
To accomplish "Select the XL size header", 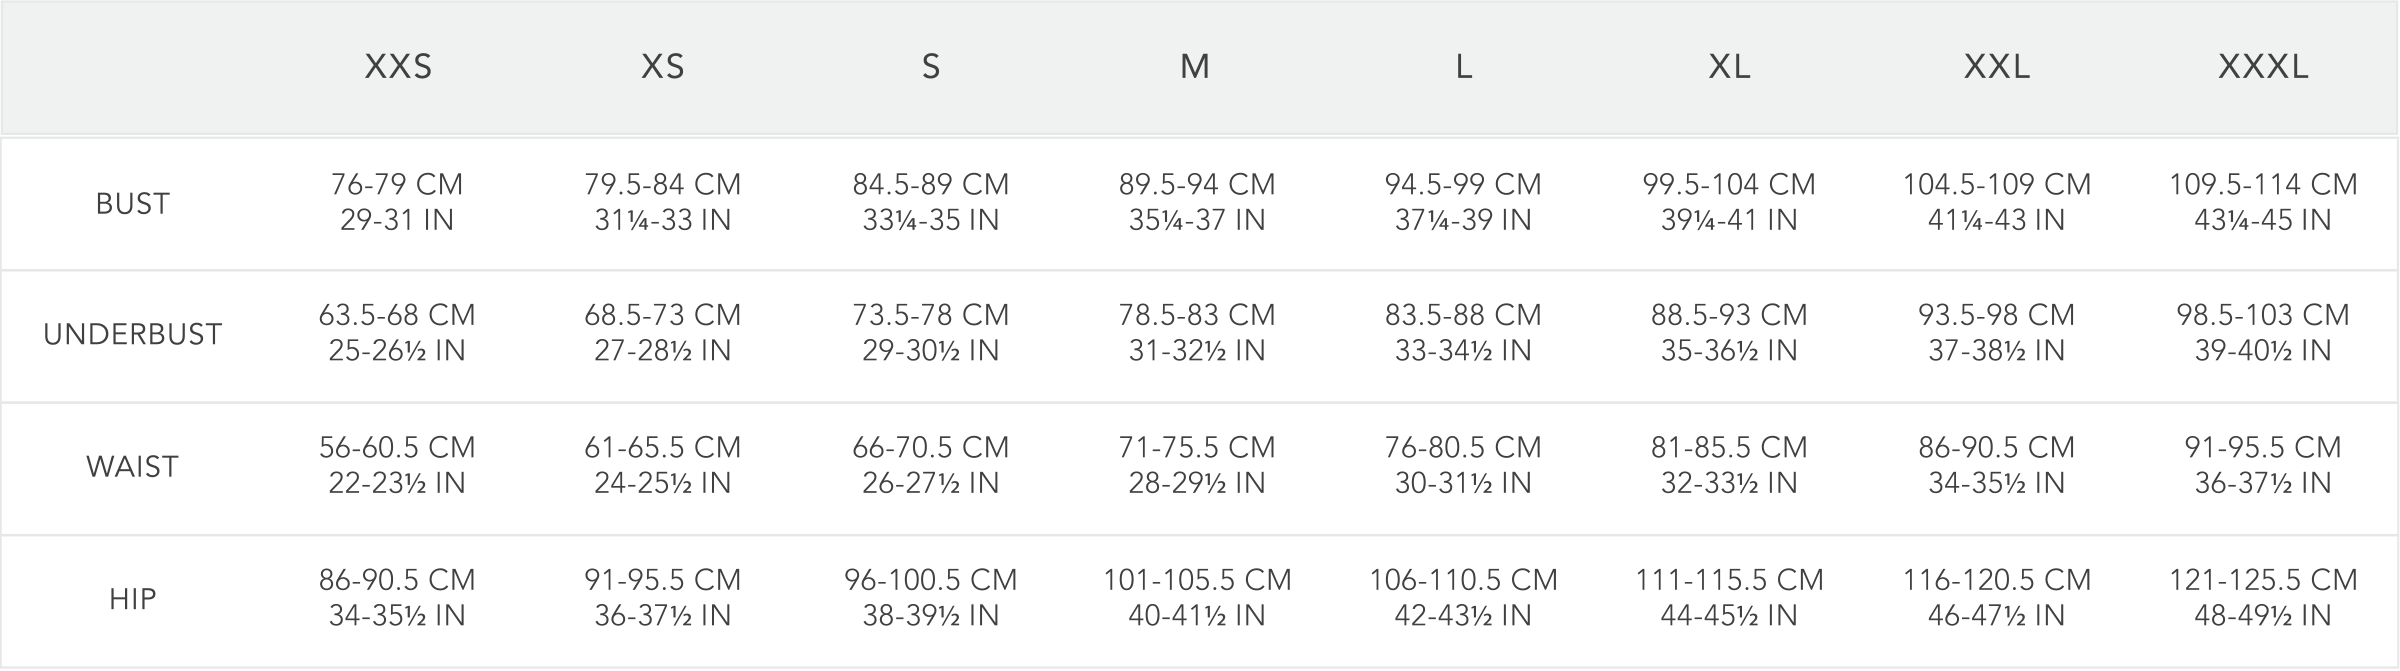I will click(x=1729, y=67).
